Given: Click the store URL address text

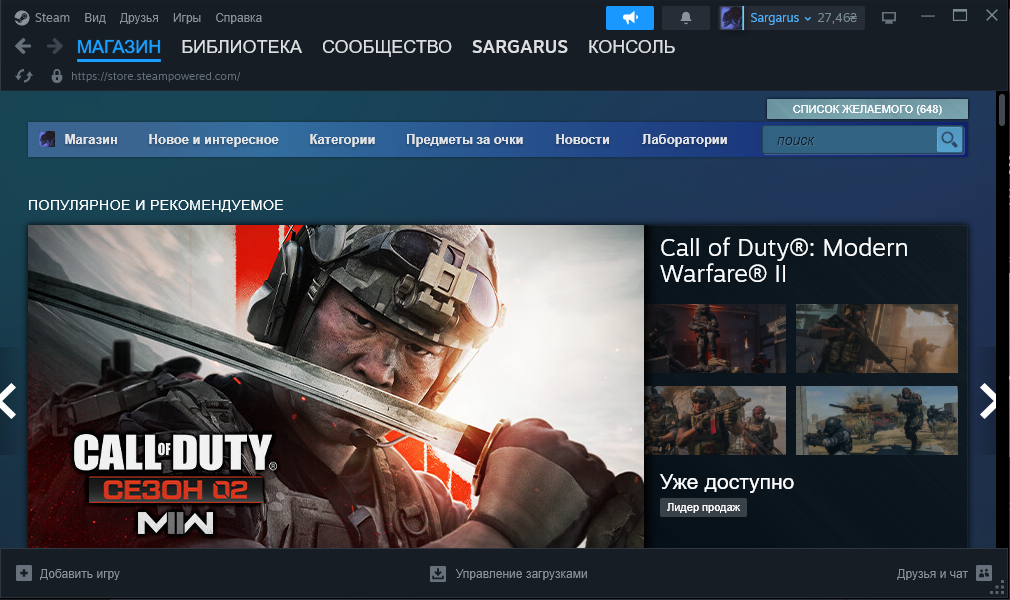Looking at the screenshot, I should (155, 76).
